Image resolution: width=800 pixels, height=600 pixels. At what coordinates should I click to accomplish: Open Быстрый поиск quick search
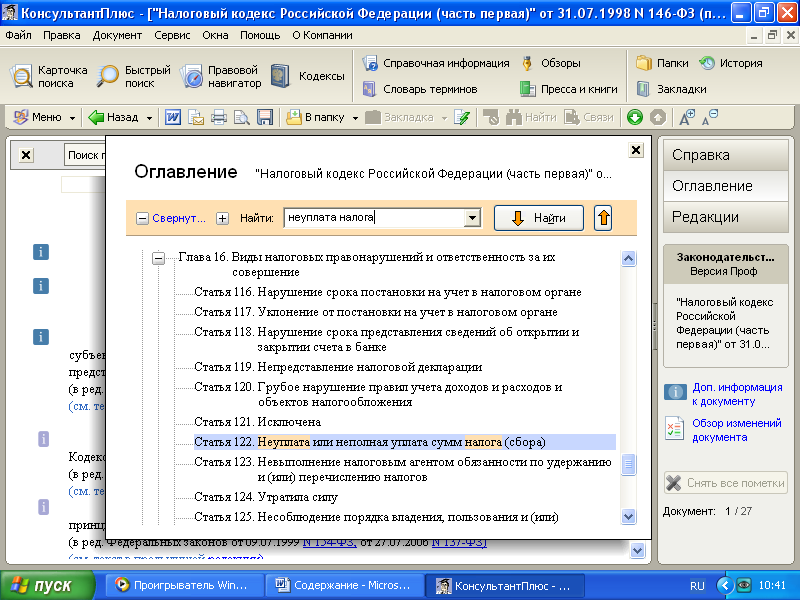point(134,77)
